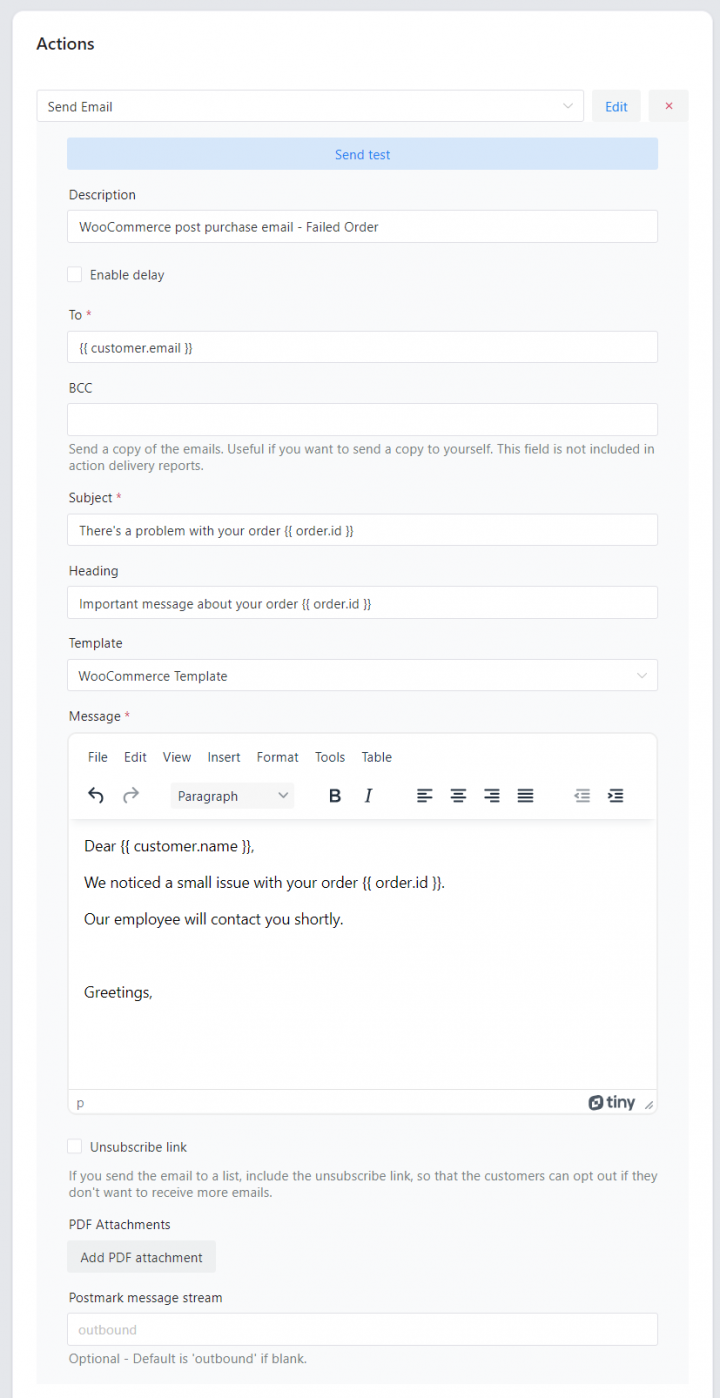This screenshot has width=720, height=1398.
Task: Click the Undo icon in the editor
Action: 96,795
